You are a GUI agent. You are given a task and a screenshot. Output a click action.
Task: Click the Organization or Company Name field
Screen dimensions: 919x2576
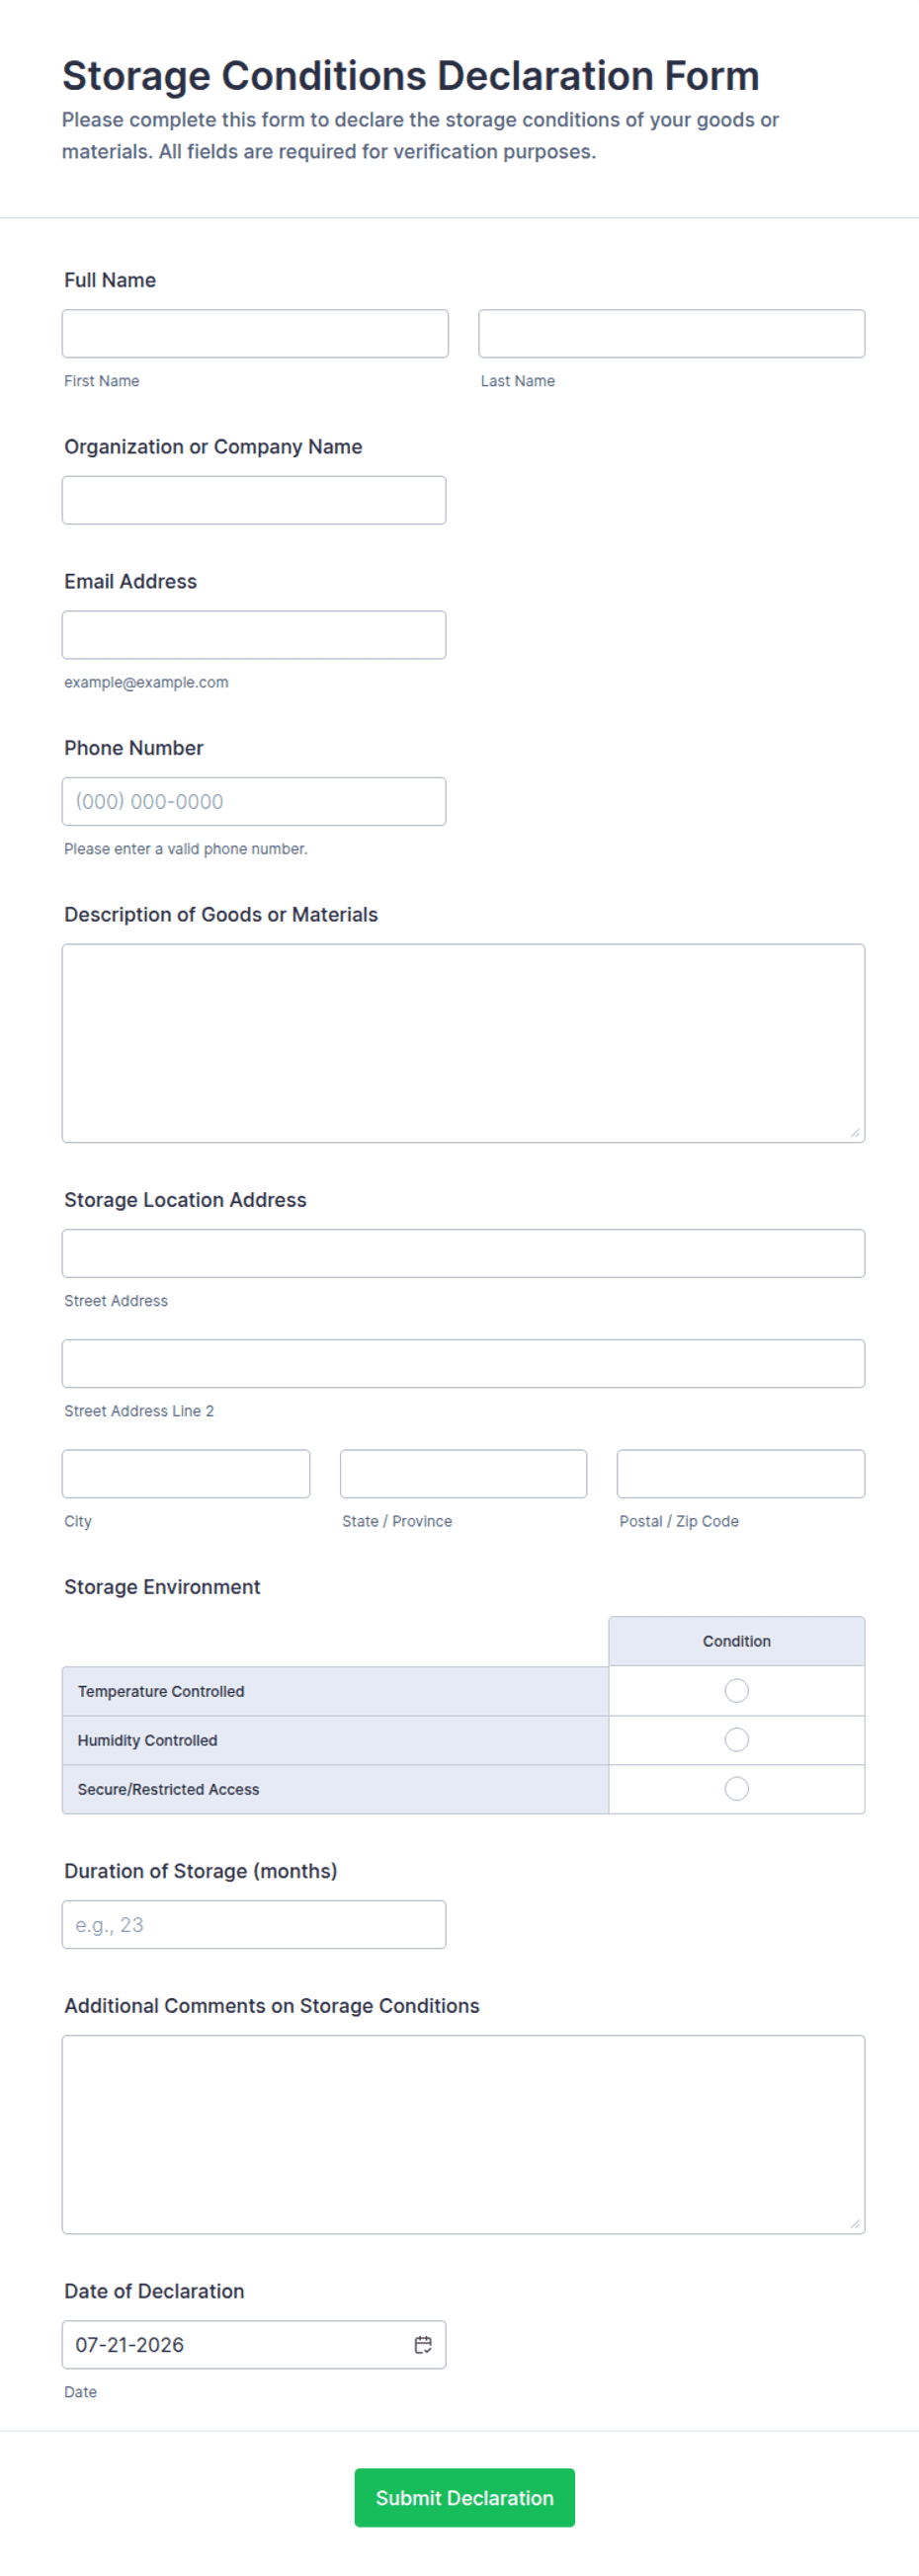tap(254, 500)
